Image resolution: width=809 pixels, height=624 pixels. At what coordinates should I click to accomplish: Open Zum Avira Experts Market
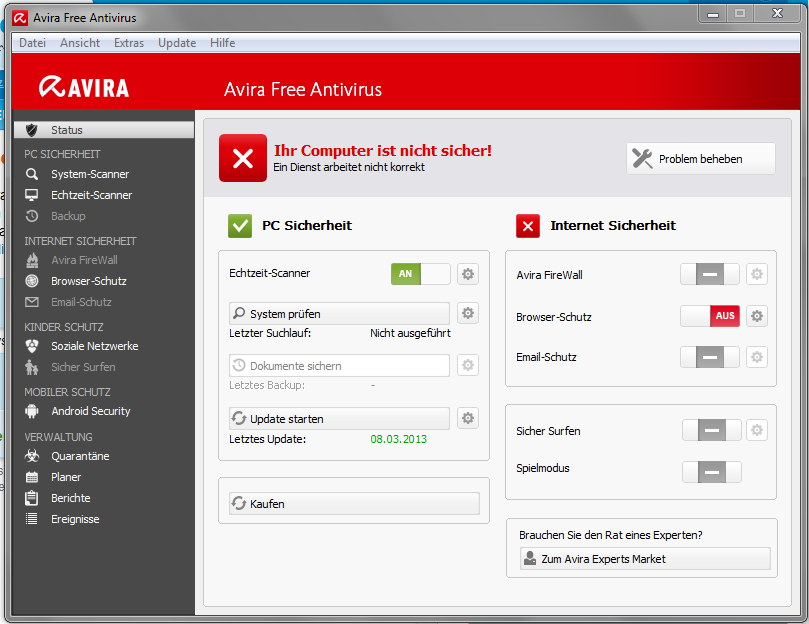coord(645,558)
